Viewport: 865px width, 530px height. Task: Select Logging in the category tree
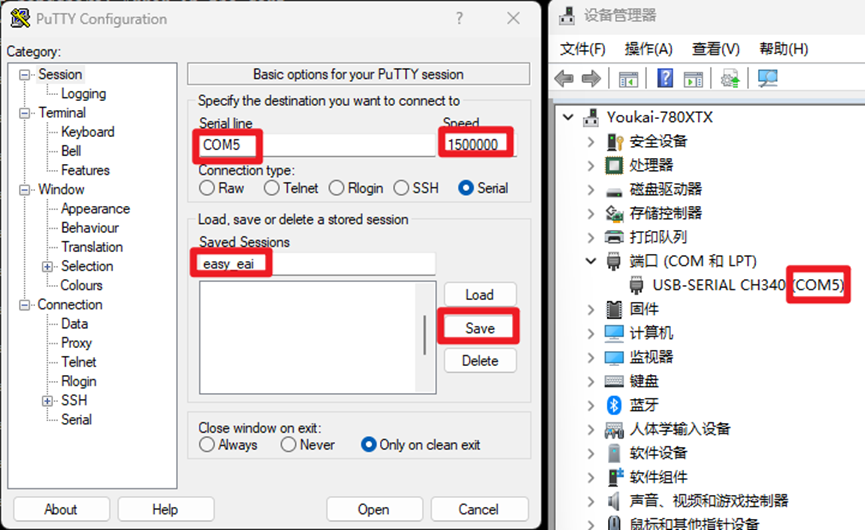tap(83, 94)
